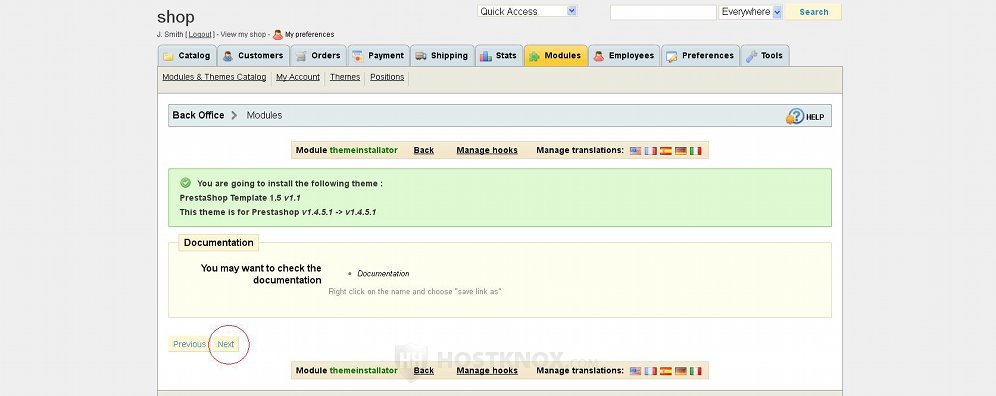Select German flag in bottom module bar

point(681,371)
